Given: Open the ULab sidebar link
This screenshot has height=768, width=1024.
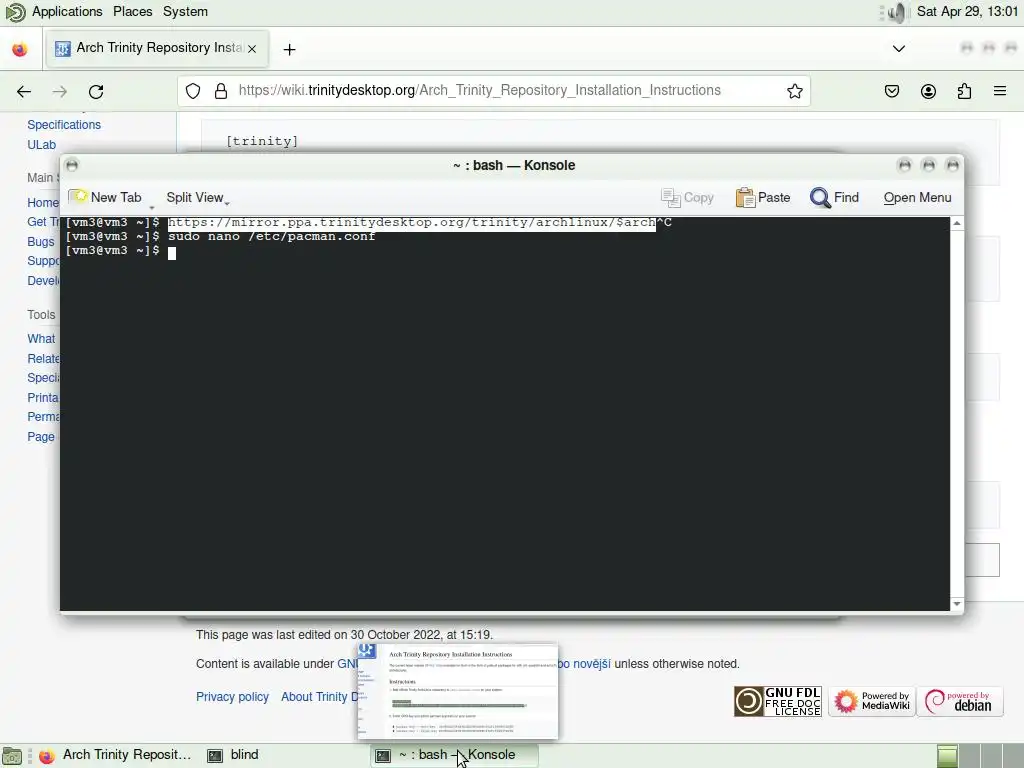Looking at the screenshot, I should point(41,145).
